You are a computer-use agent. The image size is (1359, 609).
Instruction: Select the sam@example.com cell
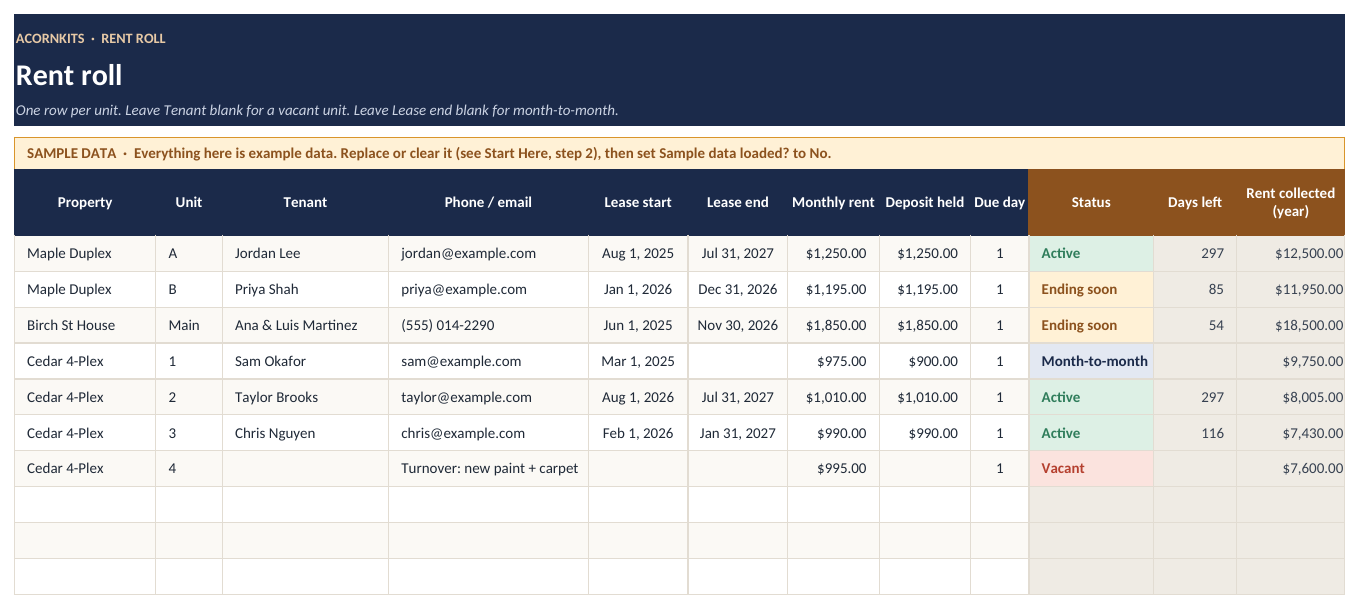[488, 361]
